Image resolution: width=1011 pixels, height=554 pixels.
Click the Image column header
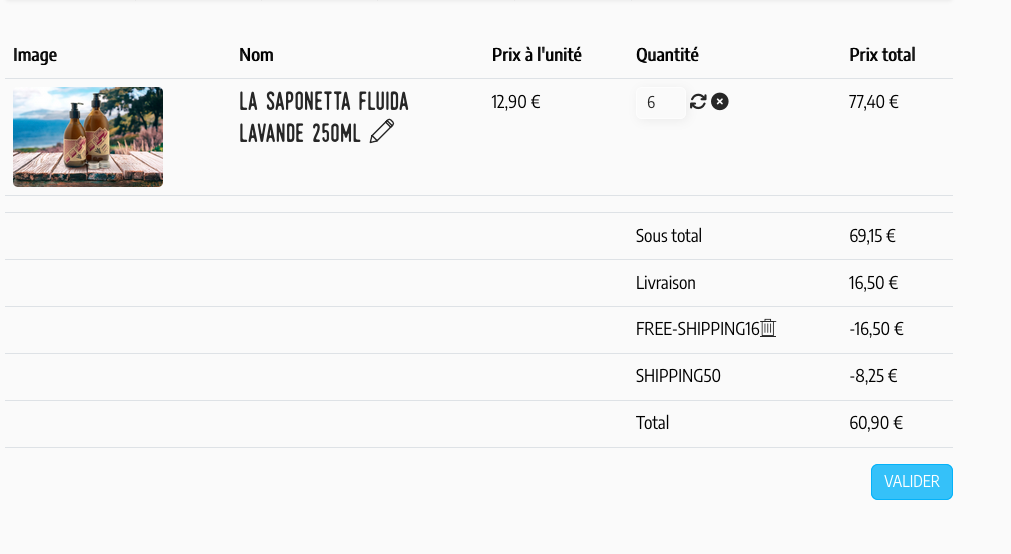35,55
